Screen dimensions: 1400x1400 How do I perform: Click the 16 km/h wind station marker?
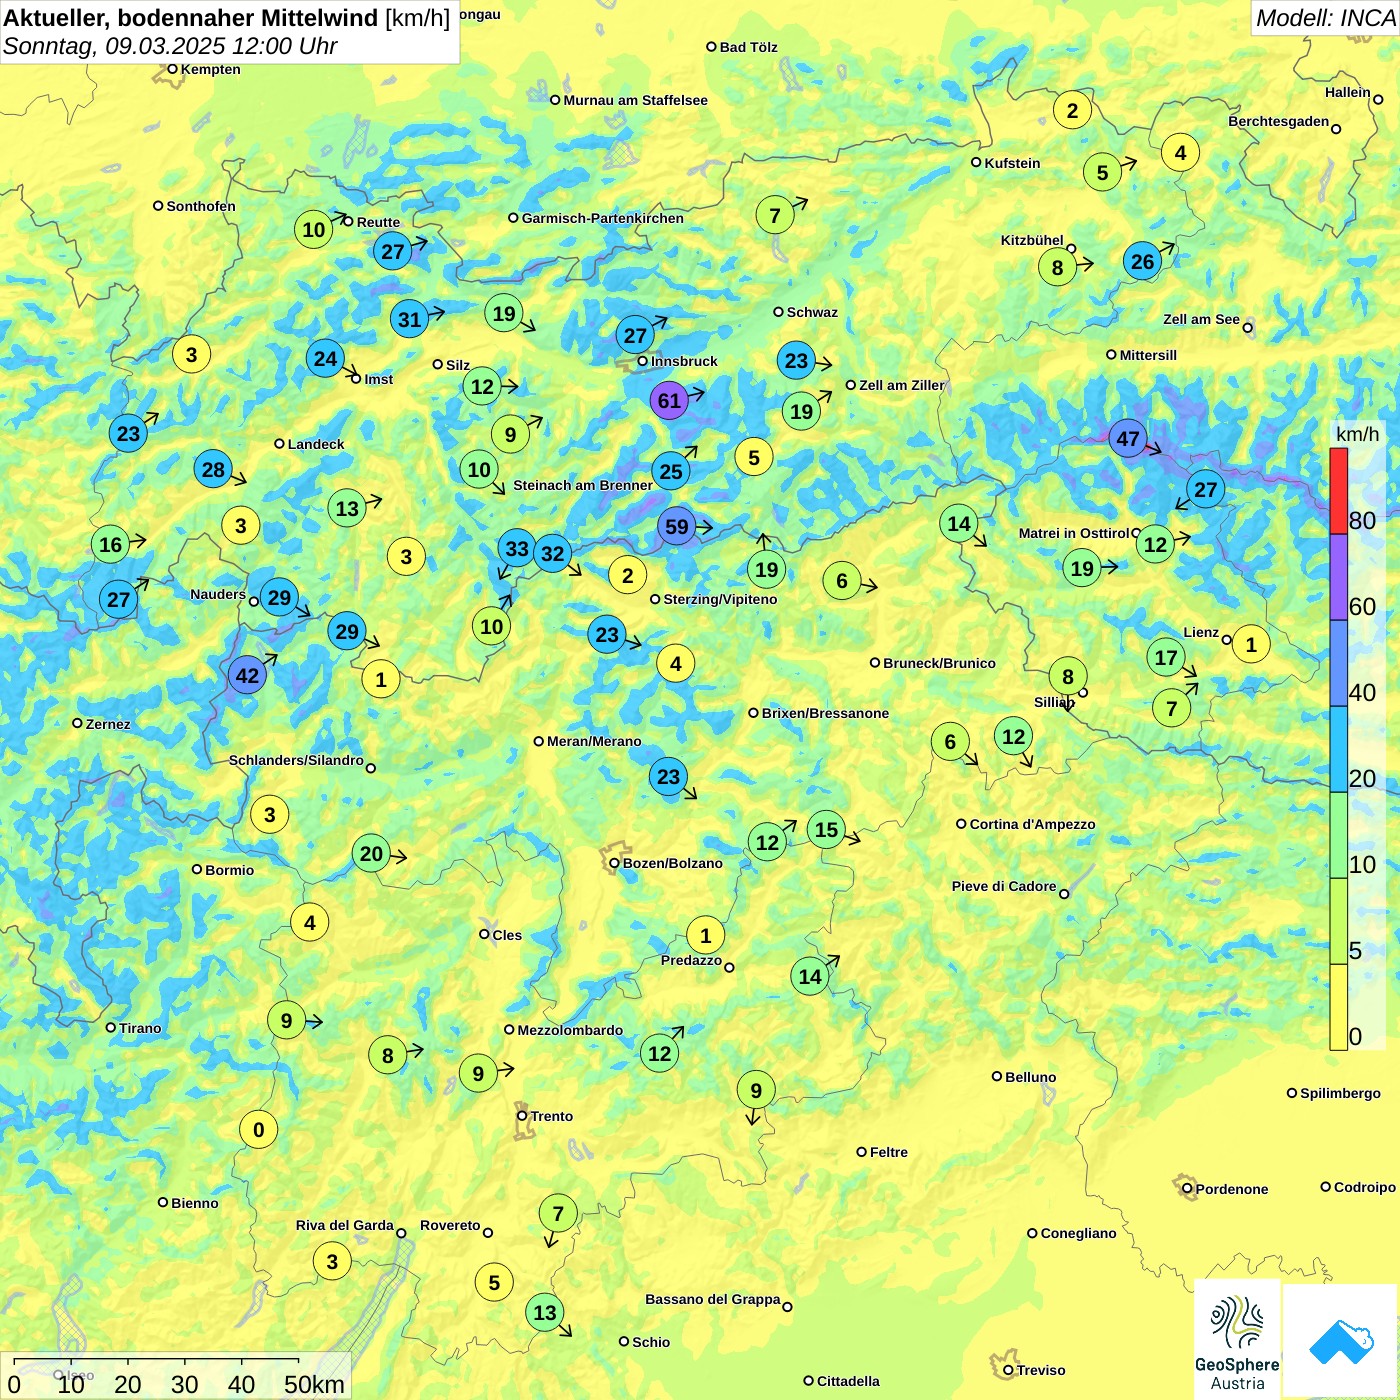point(110,545)
